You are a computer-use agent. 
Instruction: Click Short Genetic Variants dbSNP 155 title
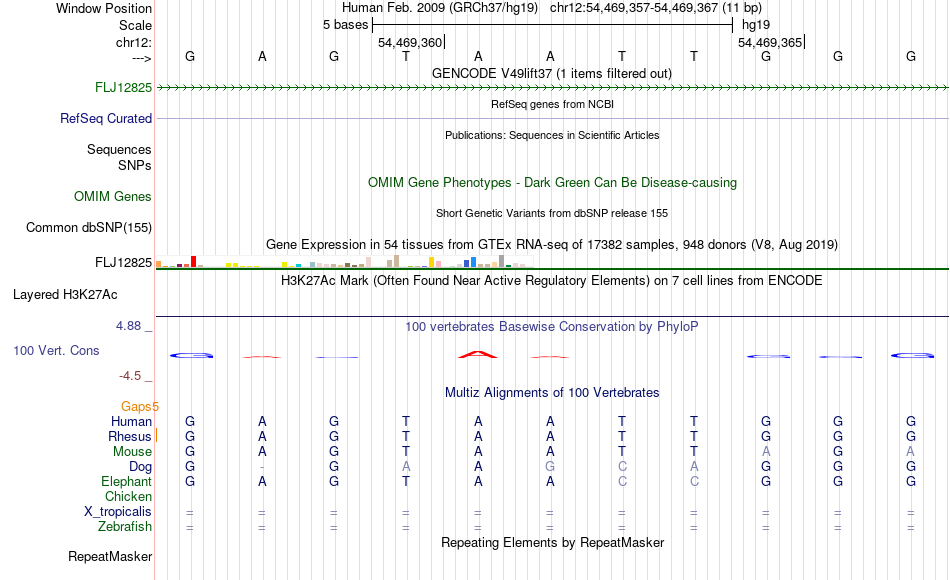(x=552, y=213)
